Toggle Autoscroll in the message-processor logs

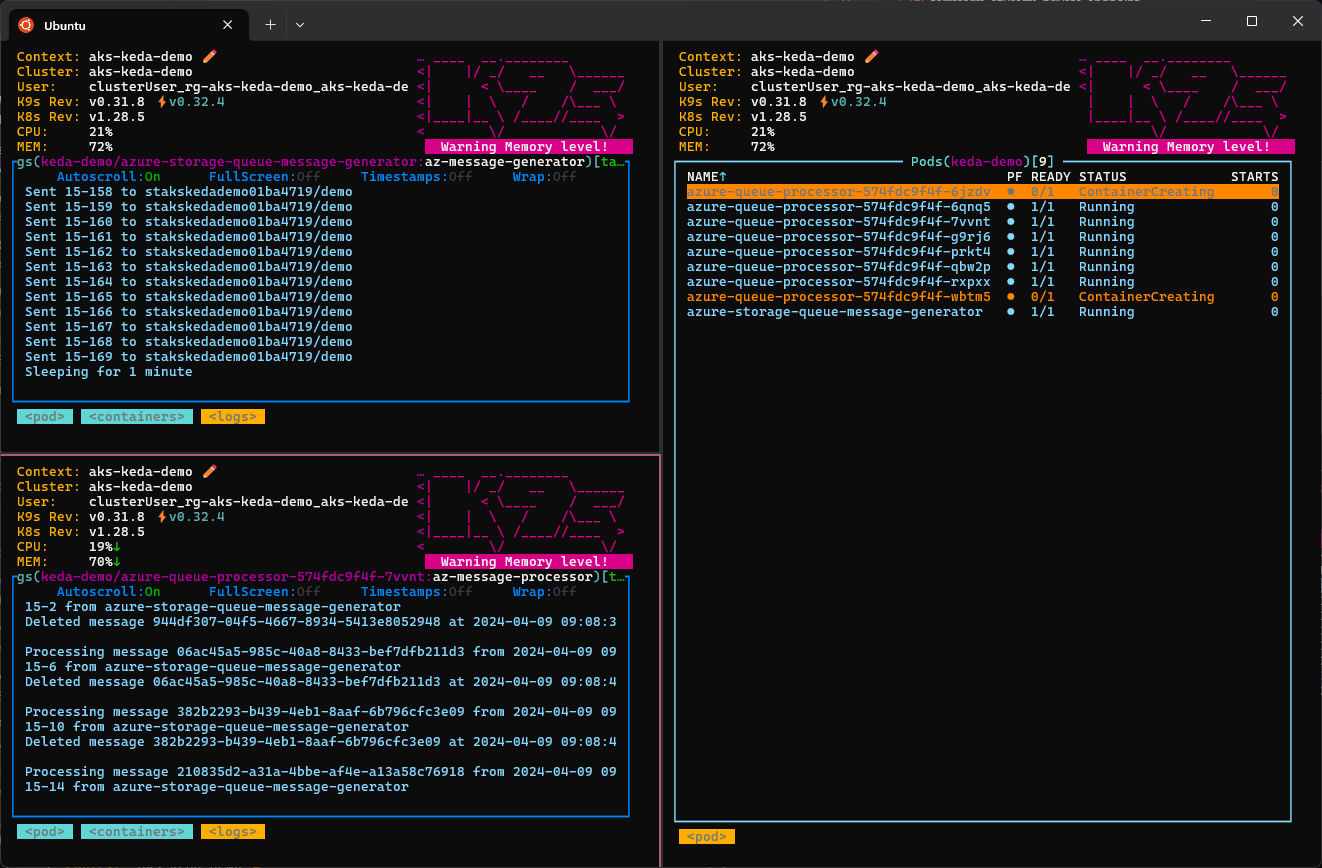(109, 592)
